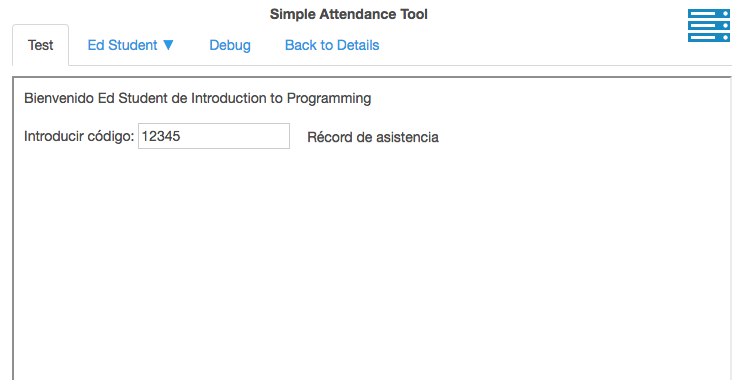Click the word Bienvenido

[59, 98]
